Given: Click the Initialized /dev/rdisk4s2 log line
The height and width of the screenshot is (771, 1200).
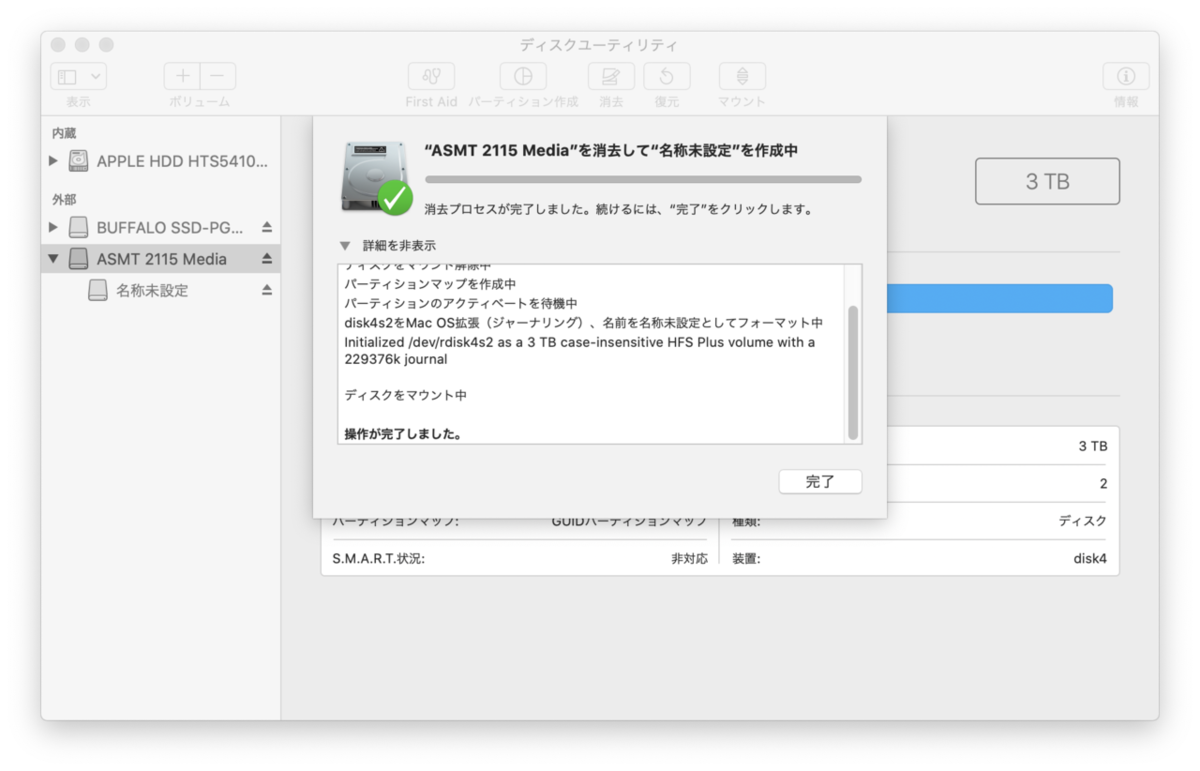Looking at the screenshot, I should pos(580,350).
